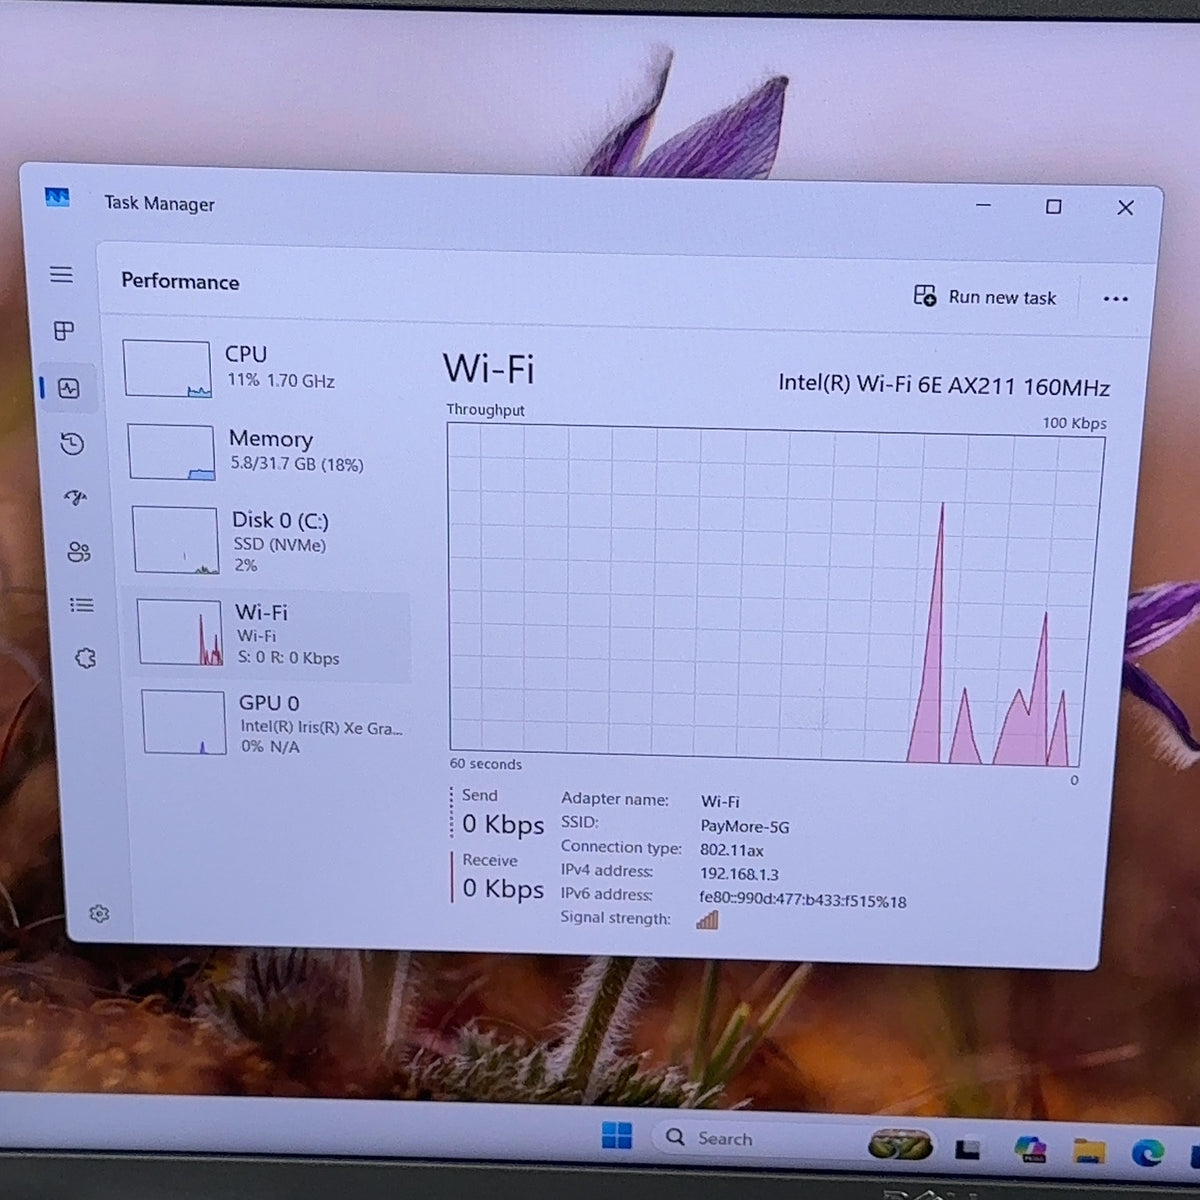Click Run new task
This screenshot has width=1200, height=1200.
click(x=985, y=297)
